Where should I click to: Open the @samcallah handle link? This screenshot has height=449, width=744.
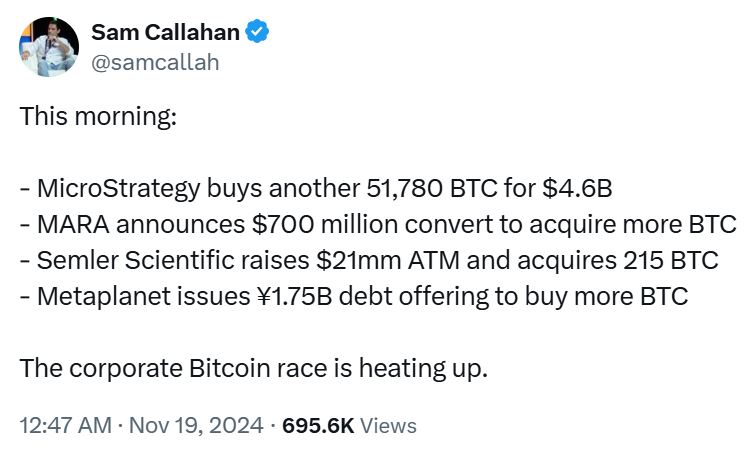click(154, 62)
